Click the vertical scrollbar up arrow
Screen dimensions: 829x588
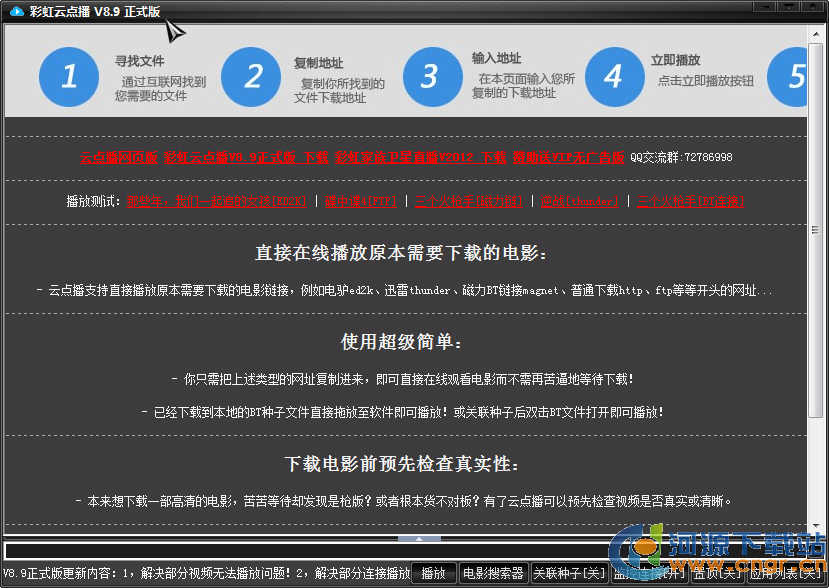point(816,34)
